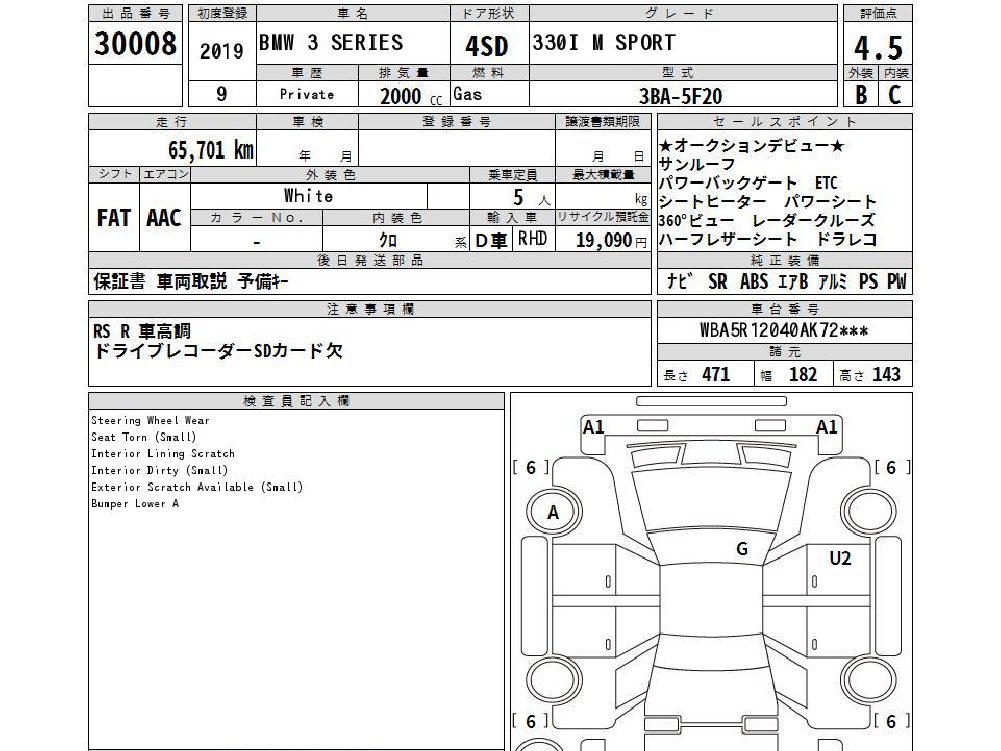Click the 車台番号 header
The width and height of the screenshot is (1001, 751).
[785, 309]
